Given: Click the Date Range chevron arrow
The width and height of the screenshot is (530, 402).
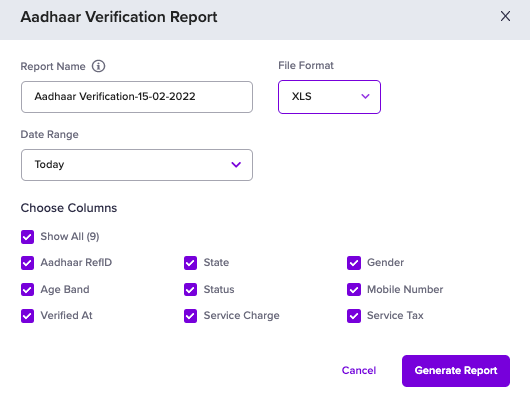Looking at the screenshot, I should point(236,165).
